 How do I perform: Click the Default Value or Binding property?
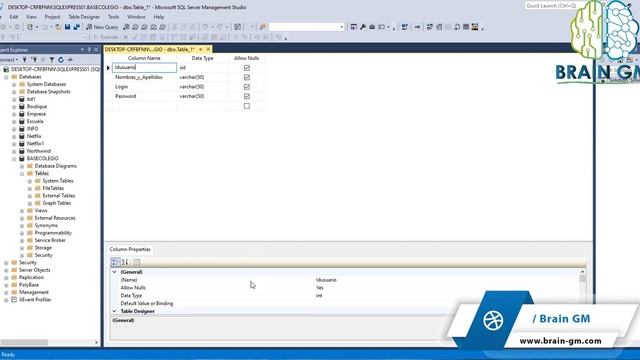tap(147, 303)
